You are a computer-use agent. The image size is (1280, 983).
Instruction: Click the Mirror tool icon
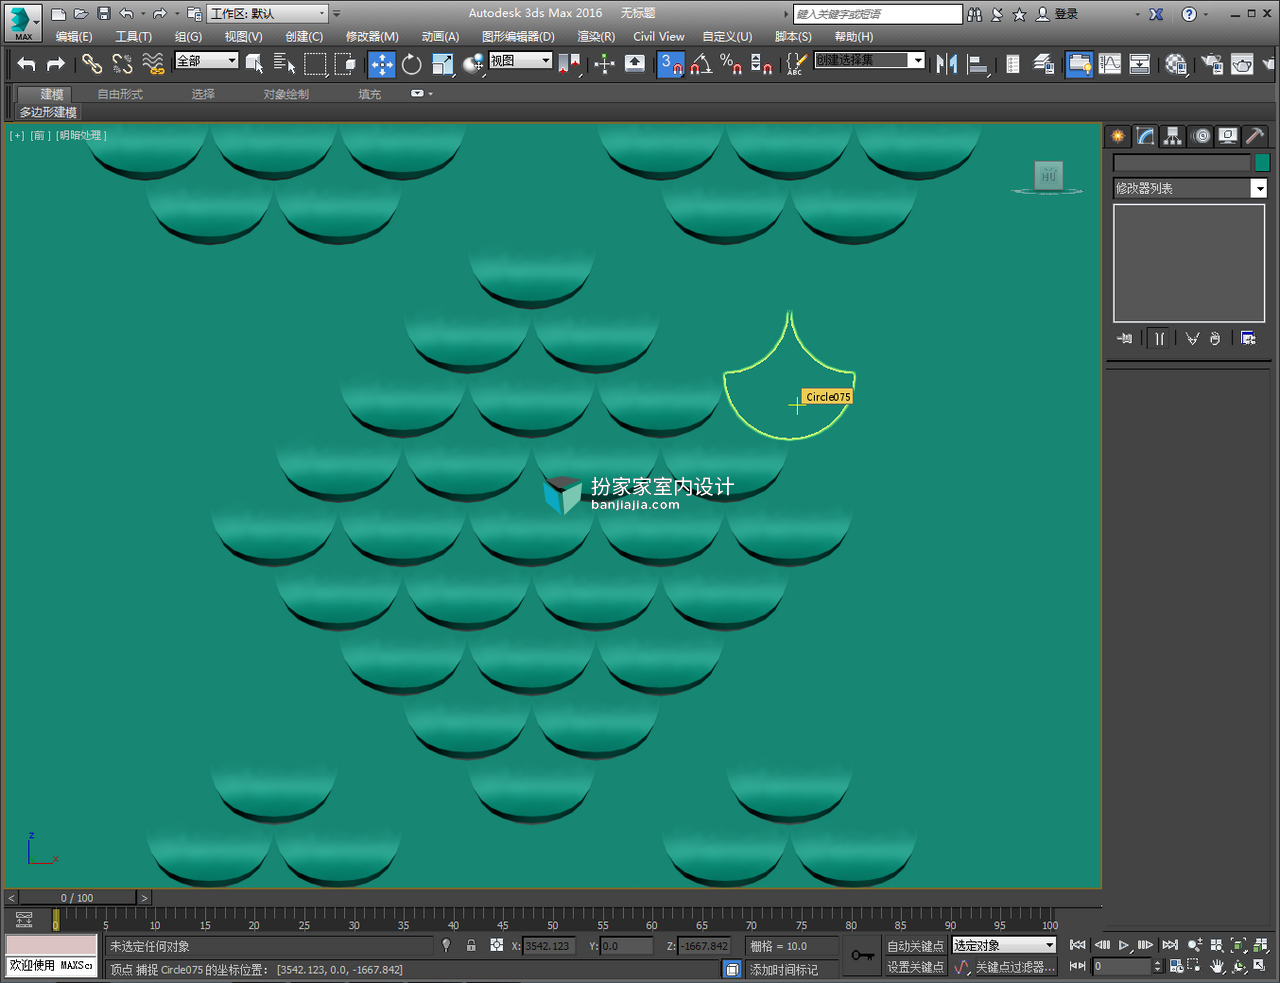coord(946,64)
